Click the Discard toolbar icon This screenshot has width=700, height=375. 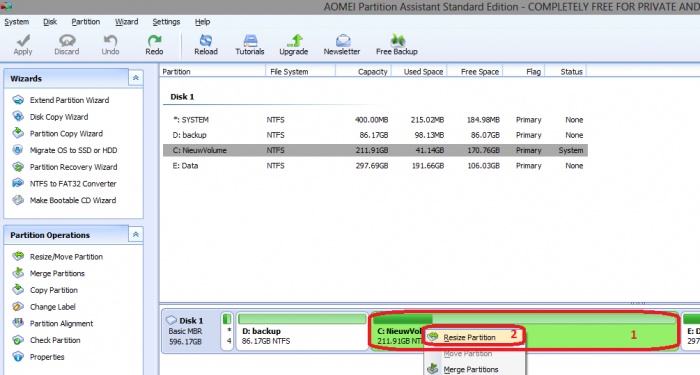click(67, 40)
